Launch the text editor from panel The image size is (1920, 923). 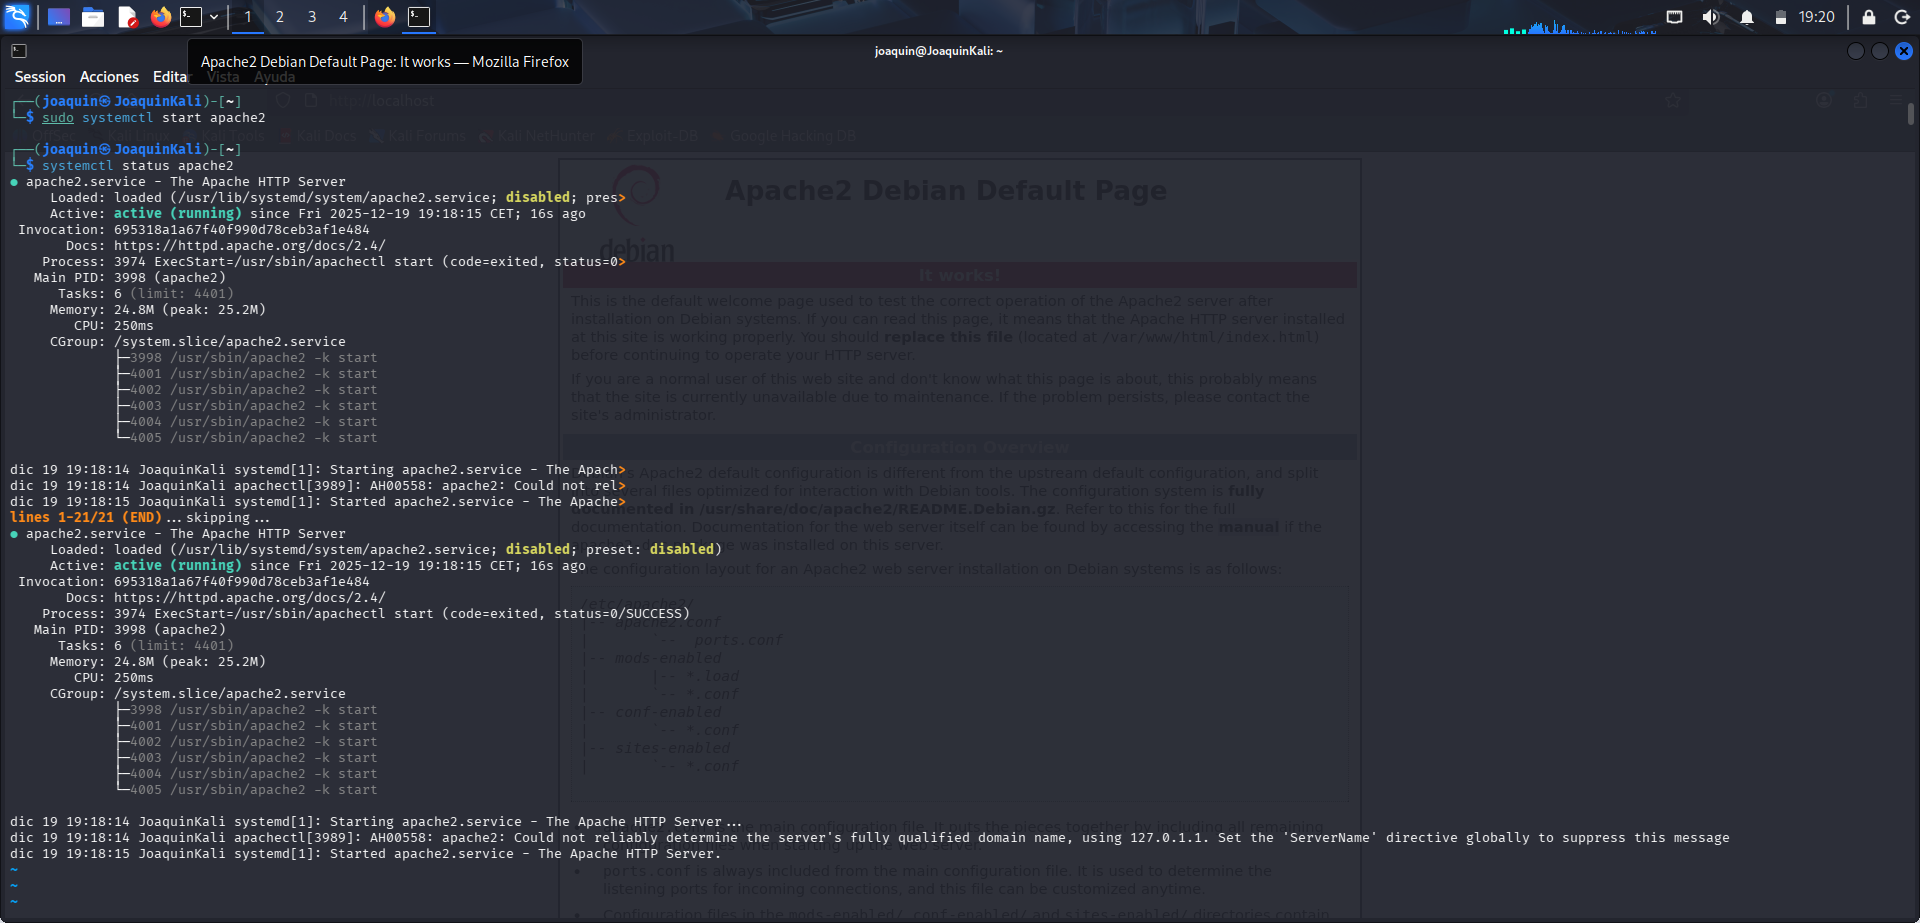tap(127, 17)
